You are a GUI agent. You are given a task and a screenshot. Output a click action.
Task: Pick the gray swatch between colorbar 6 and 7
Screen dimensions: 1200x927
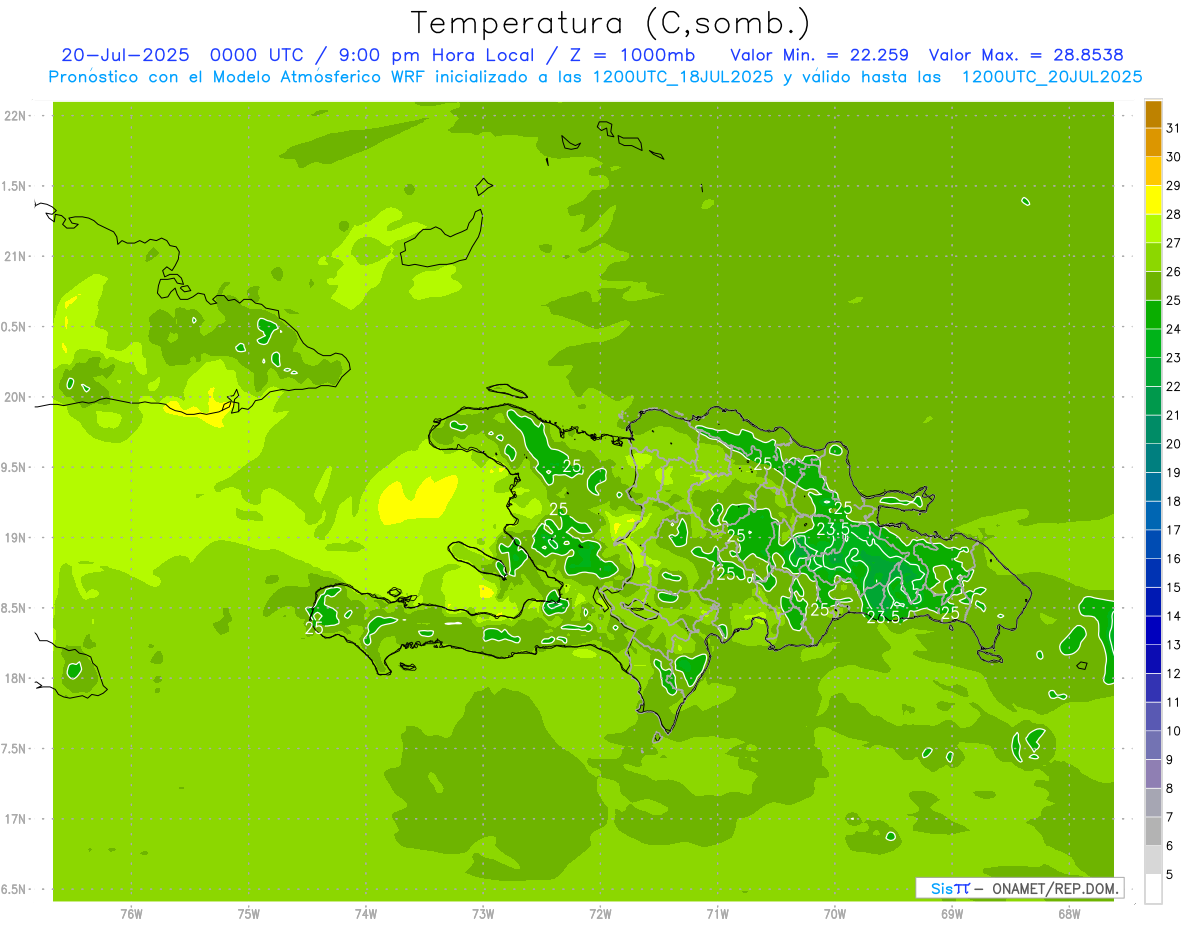1154,831
